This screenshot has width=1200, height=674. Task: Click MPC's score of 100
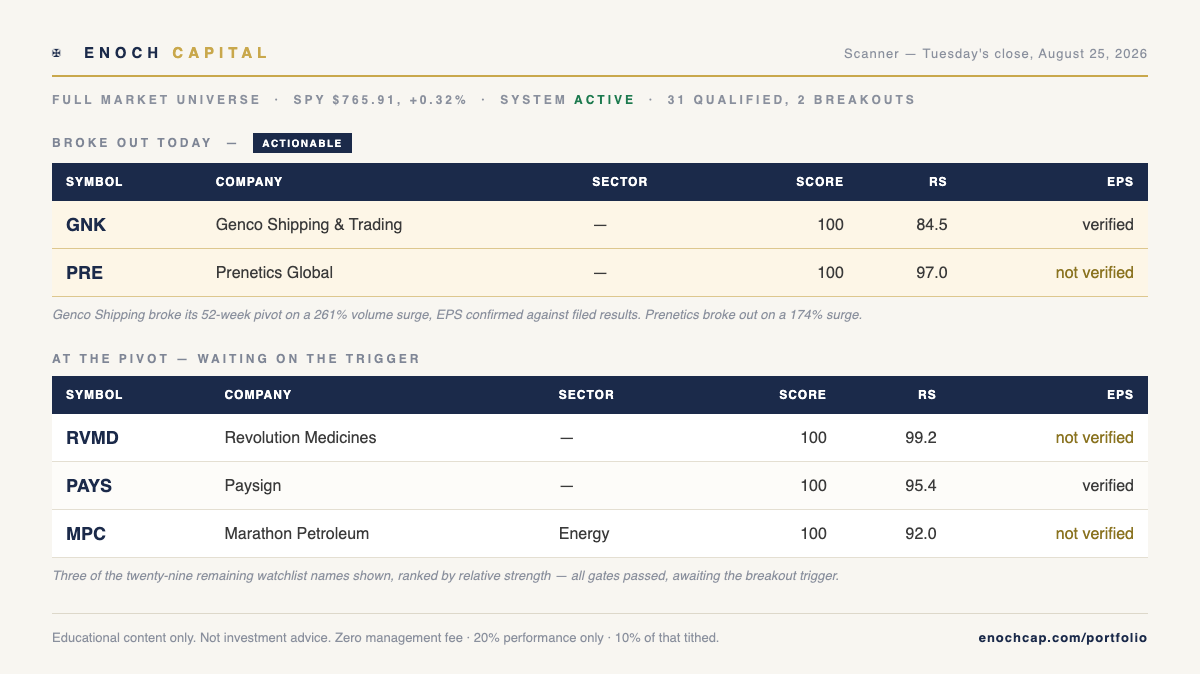(813, 534)
